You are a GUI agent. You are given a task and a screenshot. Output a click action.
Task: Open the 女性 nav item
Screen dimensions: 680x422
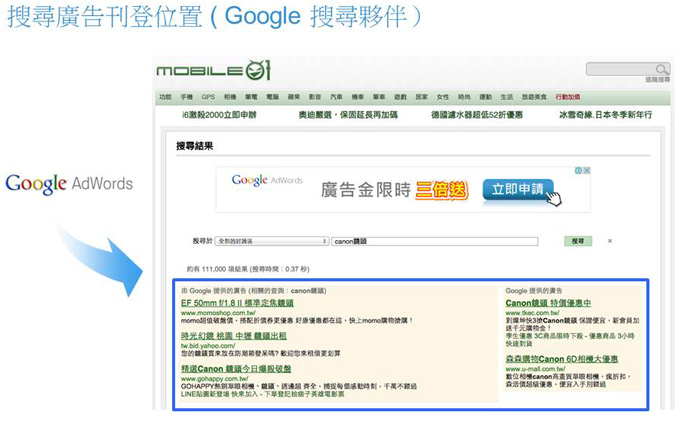pos(443,97)
